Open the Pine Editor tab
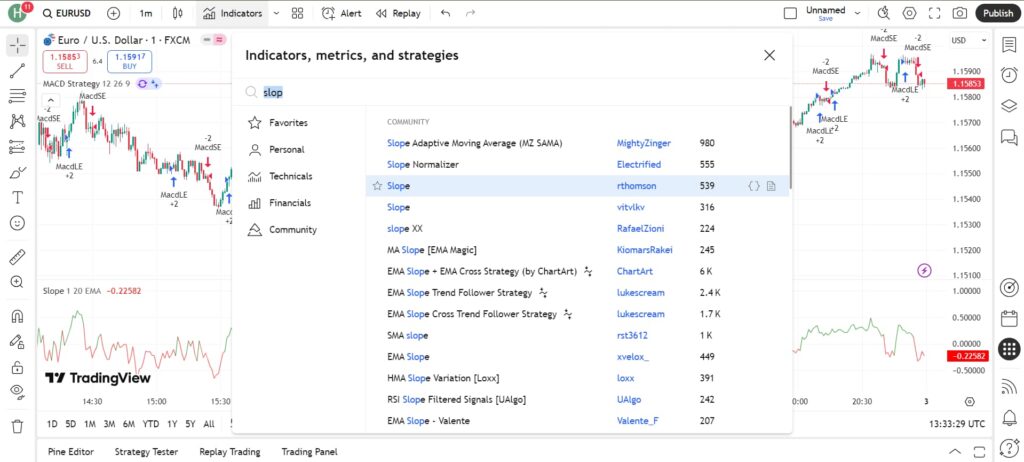Screen dimensions: 1024x462 point(71,452)
